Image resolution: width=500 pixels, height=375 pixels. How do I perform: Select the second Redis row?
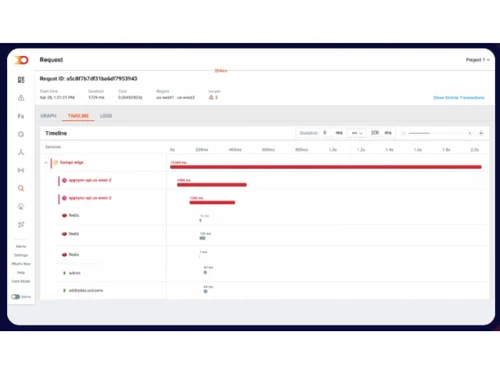pos(74,234)
